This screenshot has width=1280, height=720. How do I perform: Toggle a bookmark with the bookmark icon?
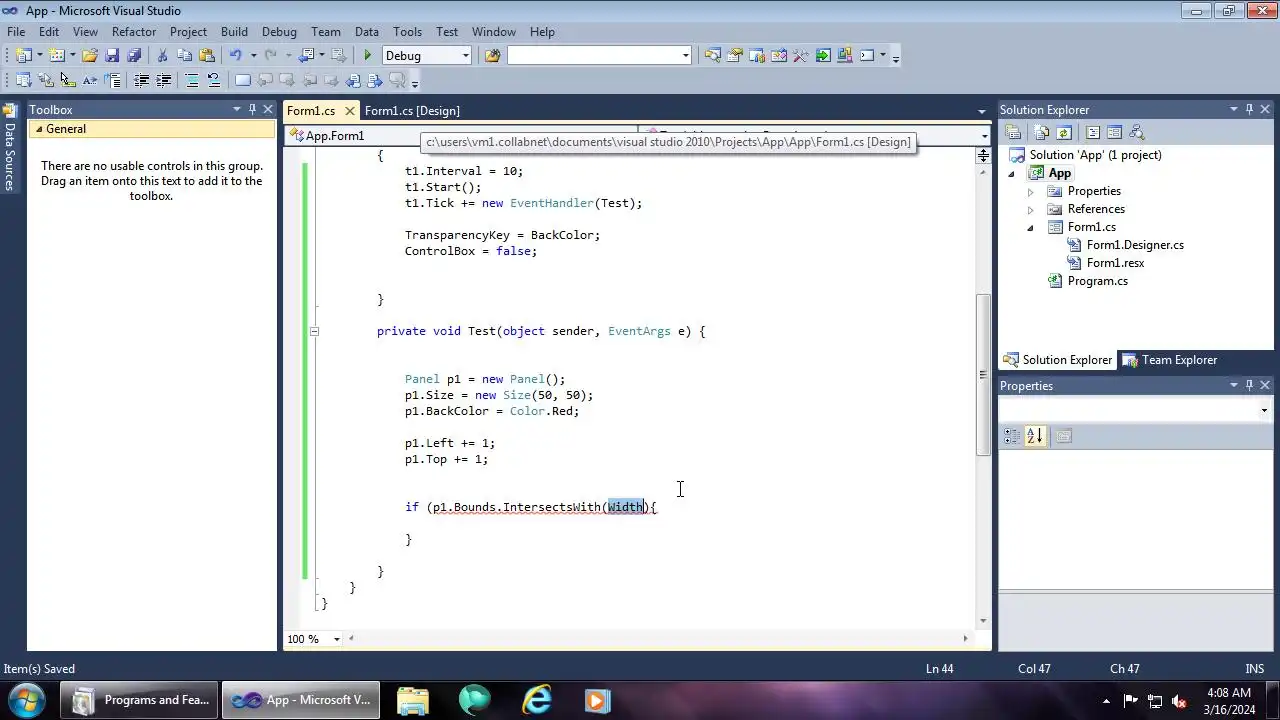point(243,81)
